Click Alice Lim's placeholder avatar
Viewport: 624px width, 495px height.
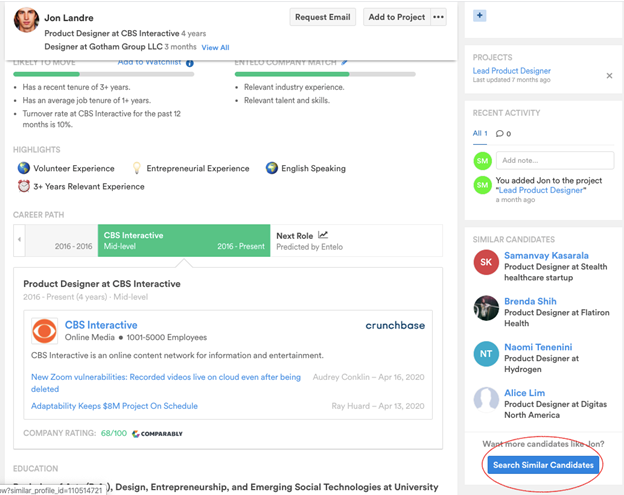click(486, 400)
